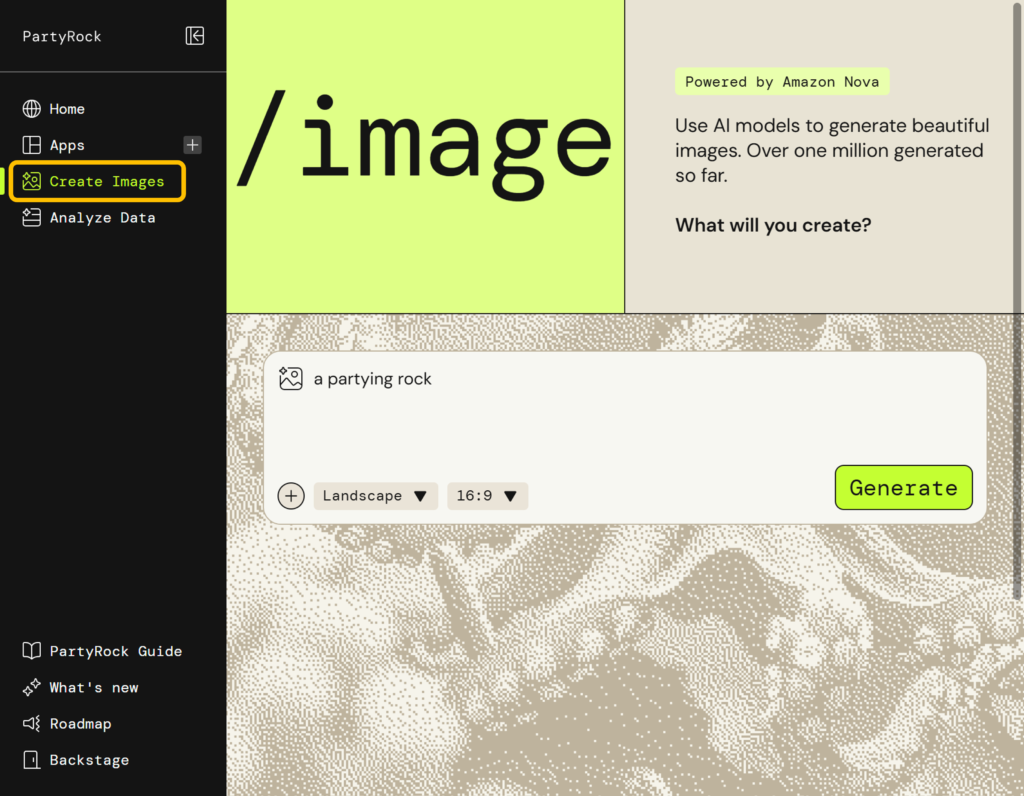
Task: Click the plus icon next to Apps
Action: pyautogui.click(x=191, y=144)
